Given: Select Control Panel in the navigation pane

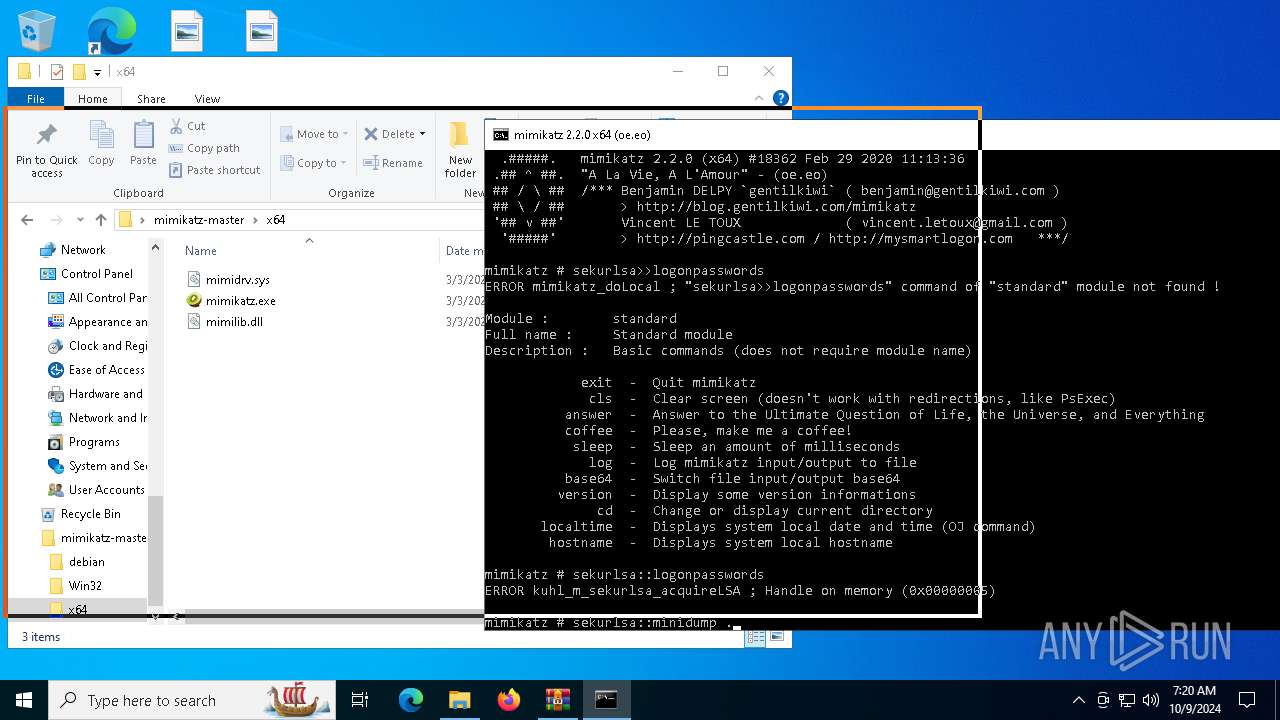Looking at the screenshot, I should click(x=96, y=274).
